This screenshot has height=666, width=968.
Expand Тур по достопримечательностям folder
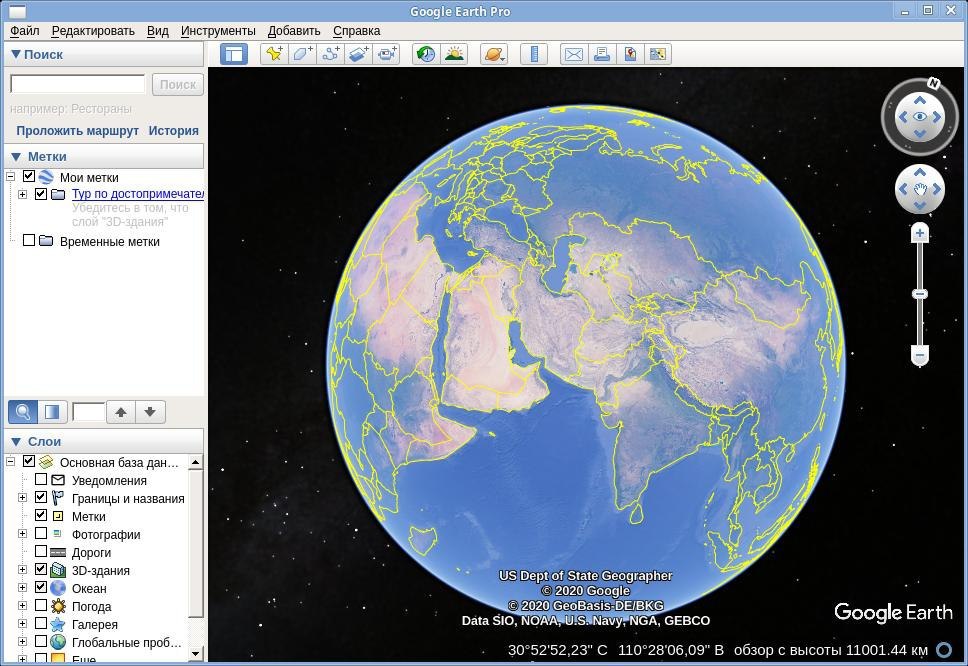[x=23, y=194]
